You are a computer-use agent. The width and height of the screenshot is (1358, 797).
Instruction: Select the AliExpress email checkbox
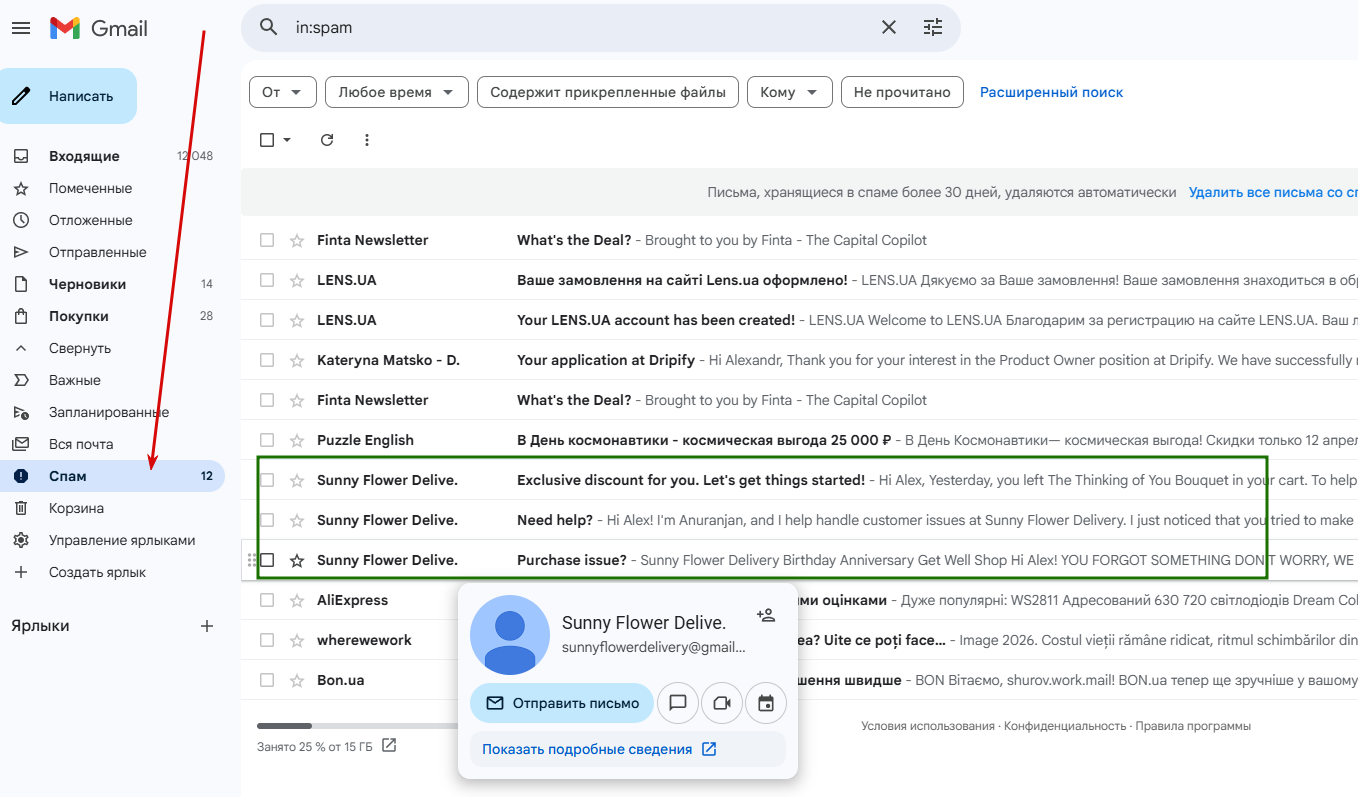tap(267, 600)
